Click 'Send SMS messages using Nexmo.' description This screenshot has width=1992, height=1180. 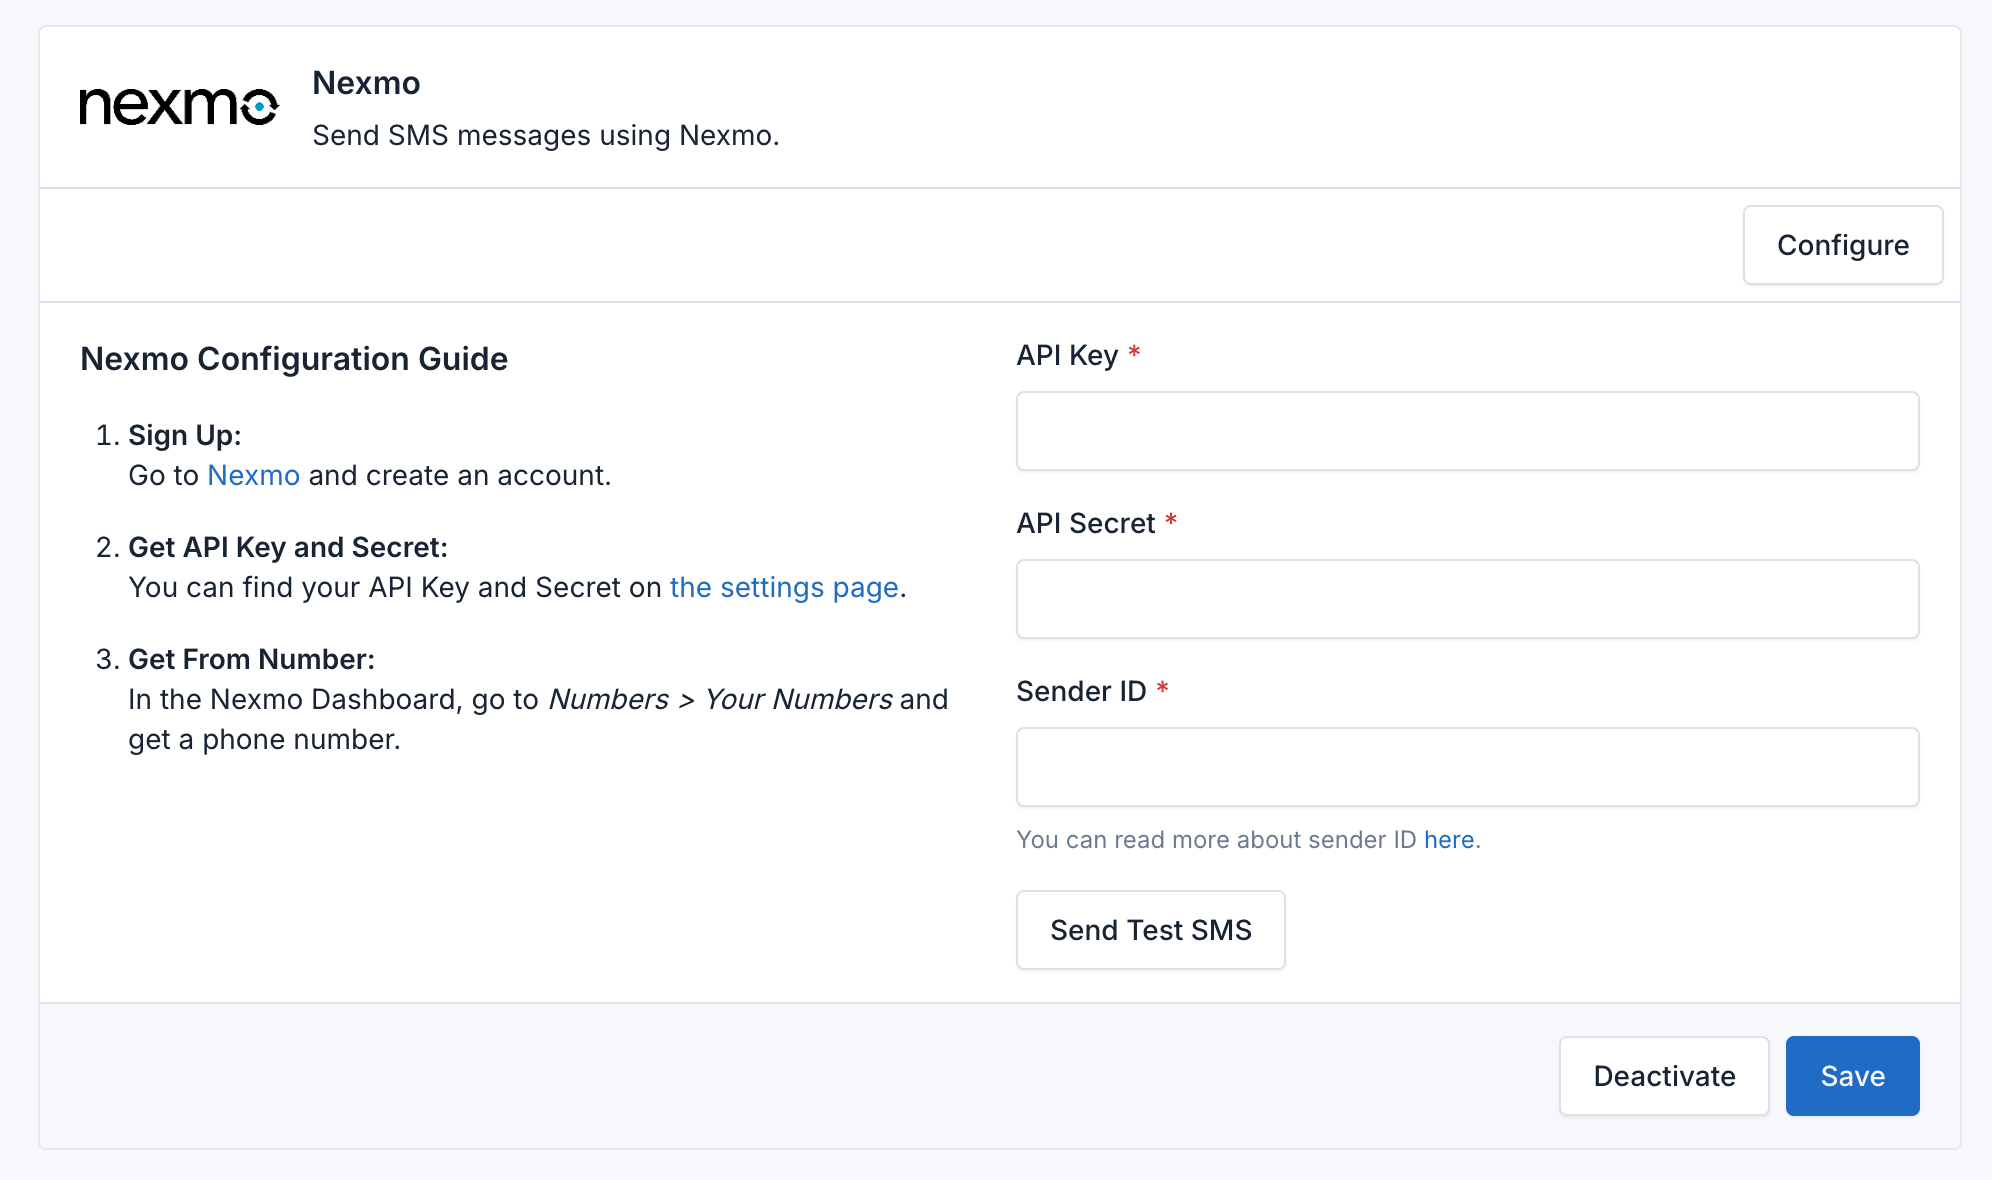[x=546, y=135]
